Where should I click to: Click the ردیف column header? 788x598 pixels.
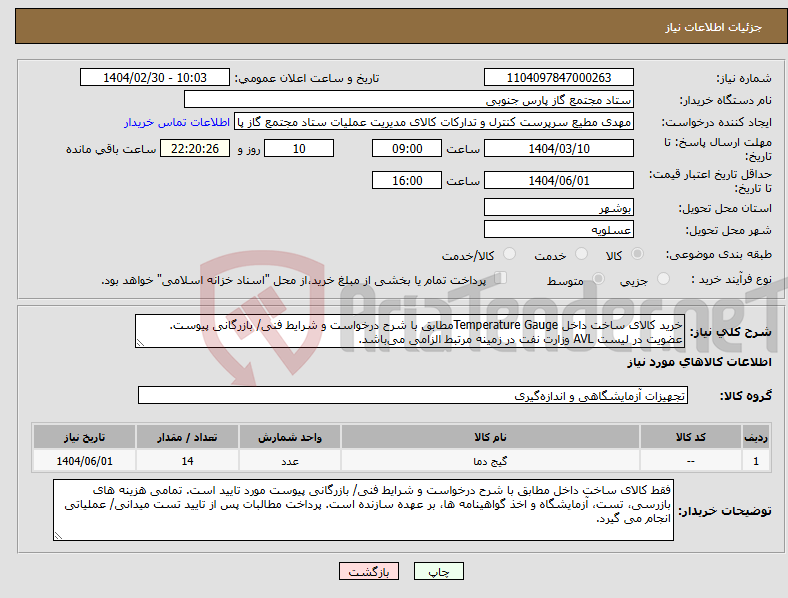[756, 437]
